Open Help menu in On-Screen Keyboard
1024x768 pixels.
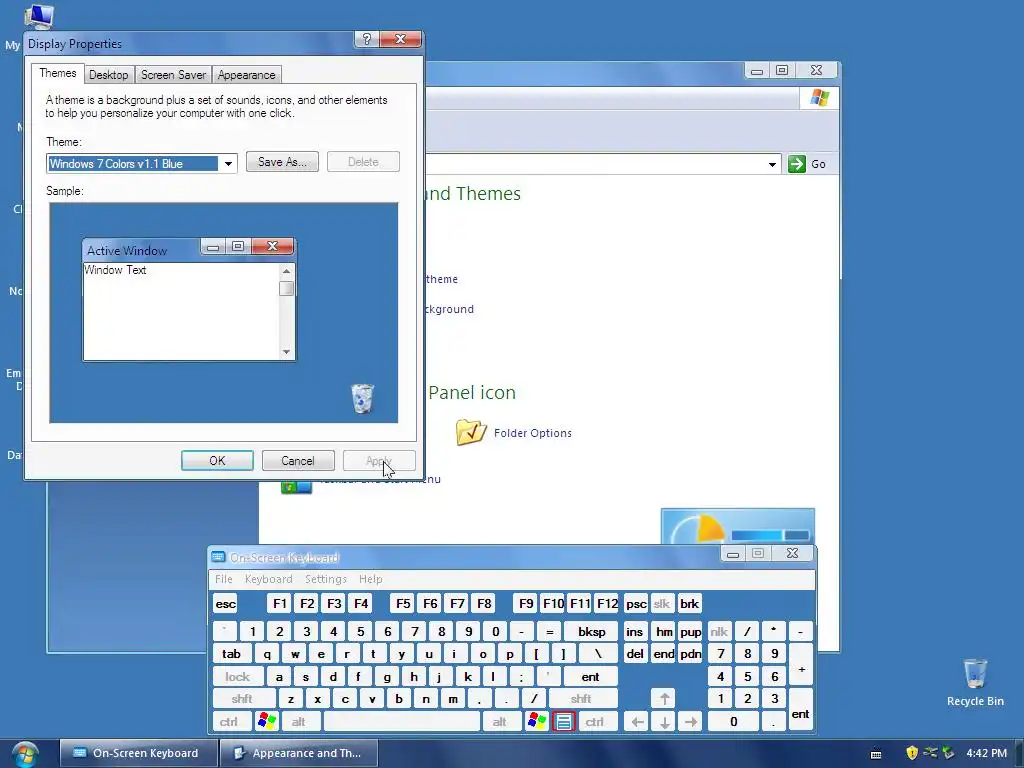point(370,579)
